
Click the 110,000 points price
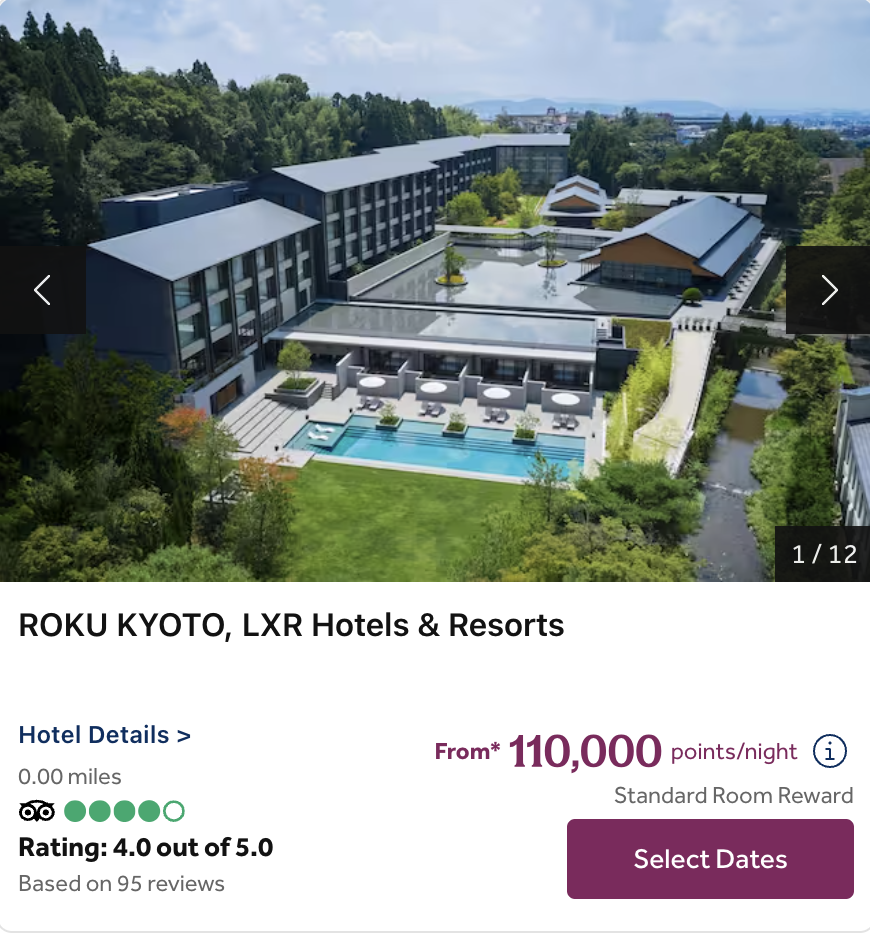[x=585, y=752]
